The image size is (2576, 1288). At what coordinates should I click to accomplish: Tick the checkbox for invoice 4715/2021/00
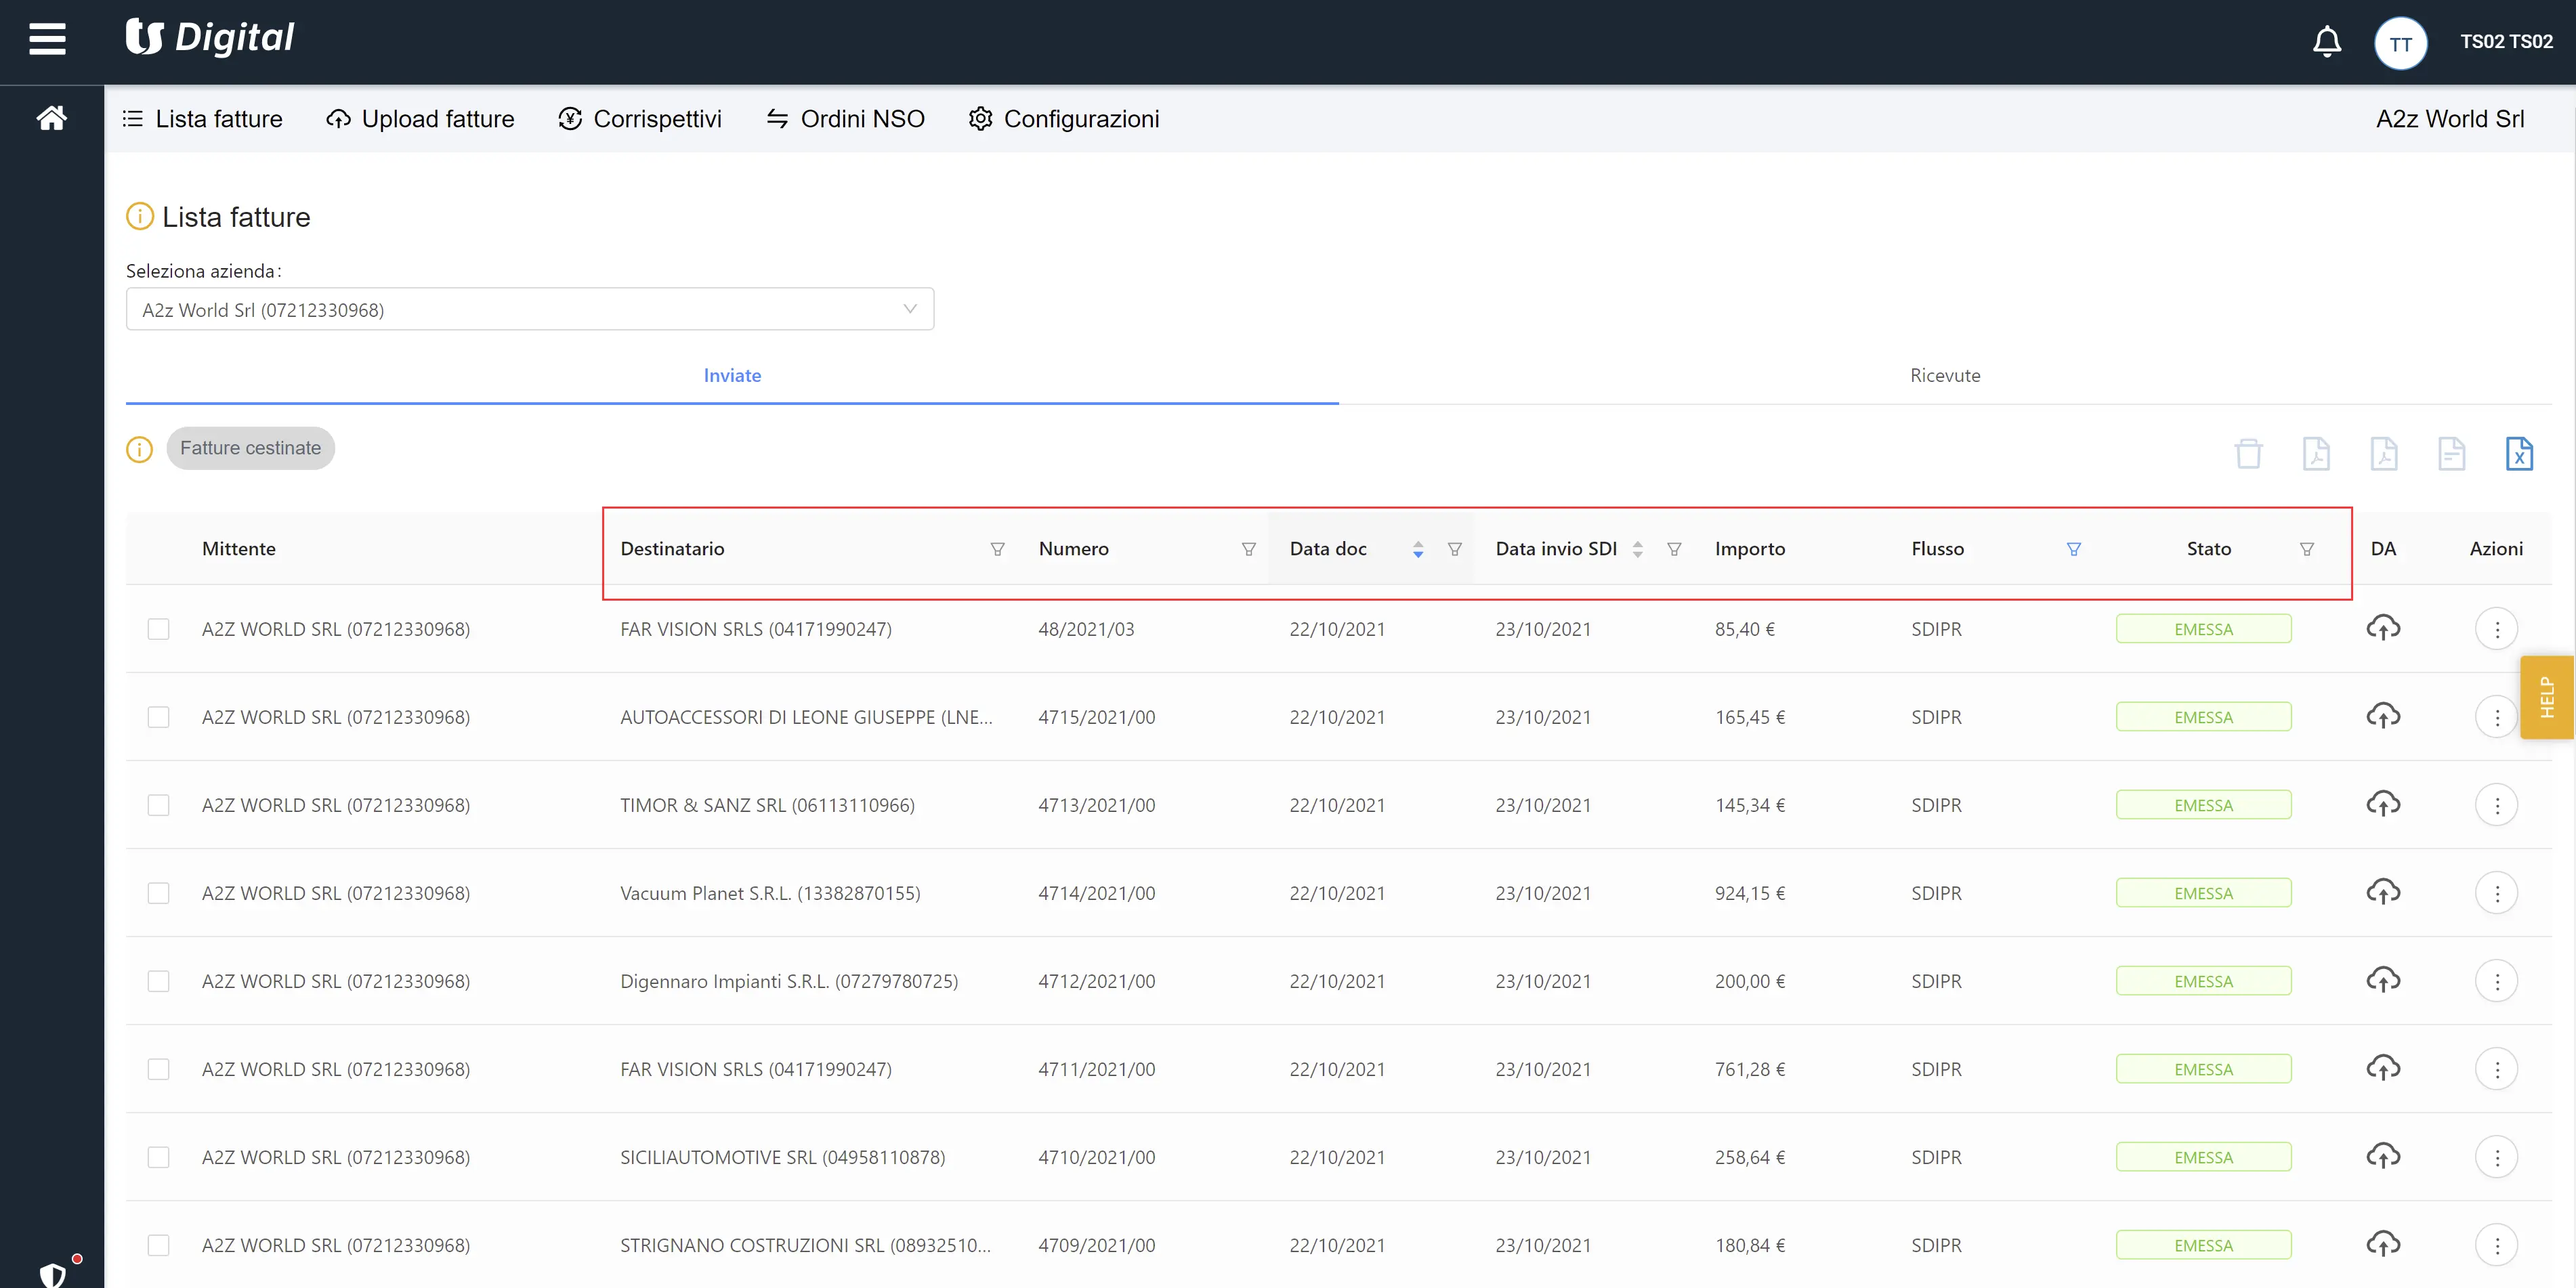click(158, 717)
